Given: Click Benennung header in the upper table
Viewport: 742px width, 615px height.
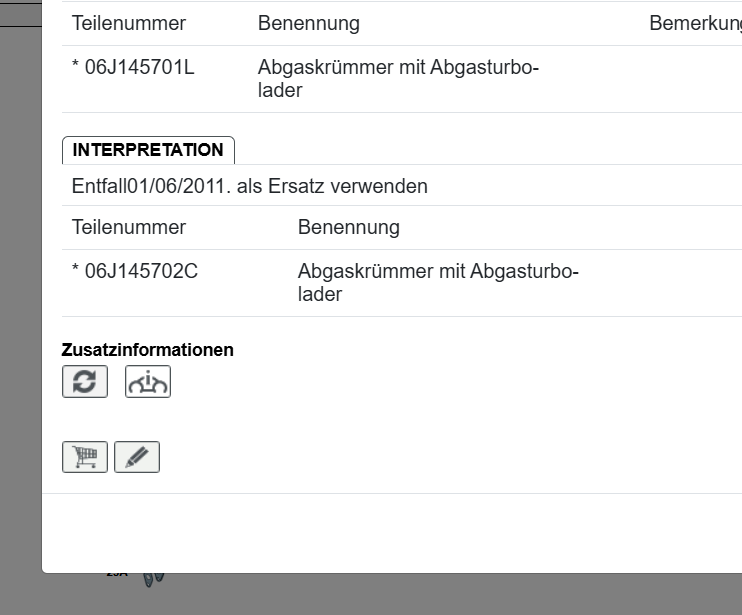Looking at the screenshot, I should coord(308,23).
